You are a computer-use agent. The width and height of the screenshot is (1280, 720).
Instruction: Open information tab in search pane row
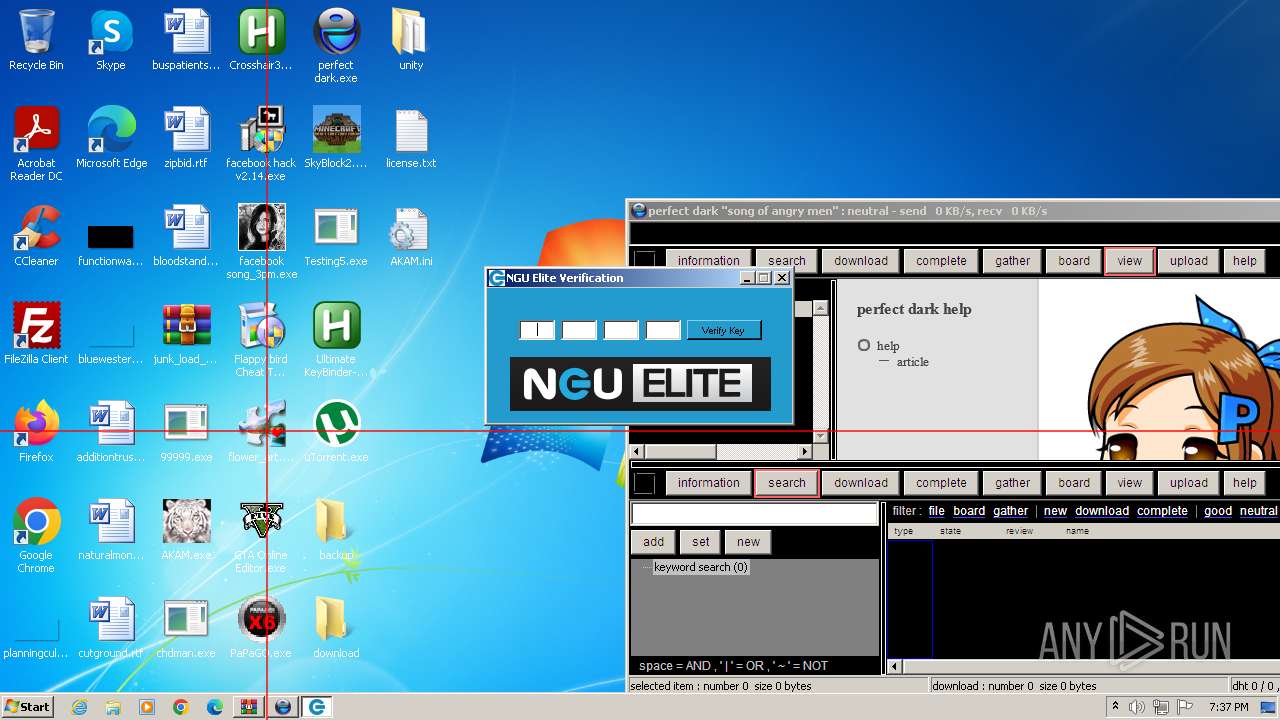(708, 483)
